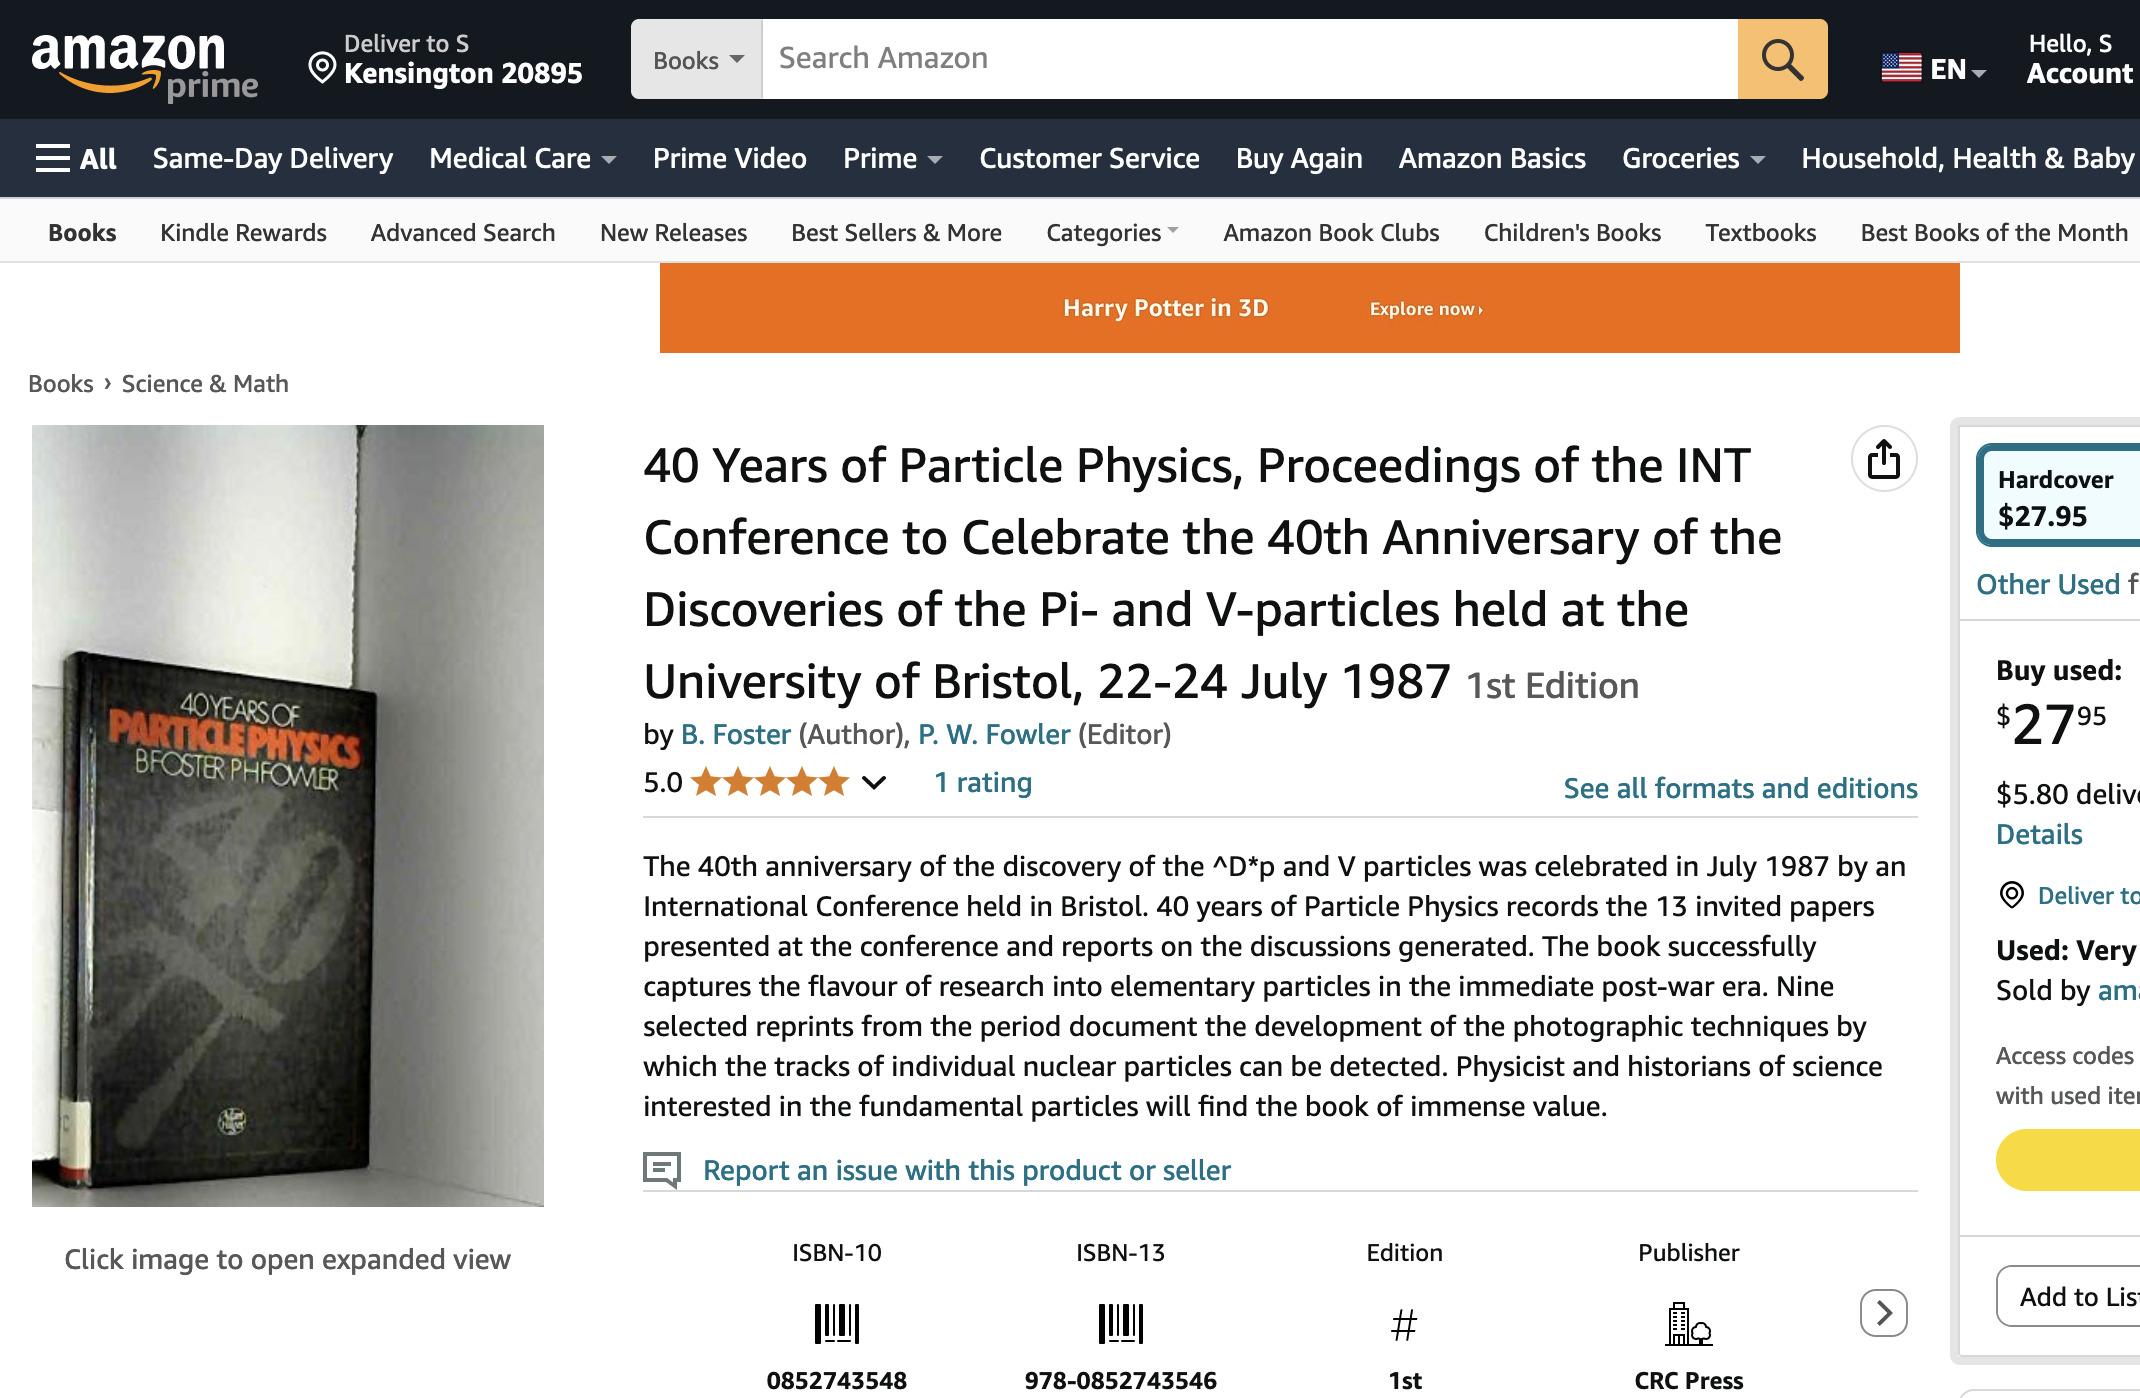This screenshot has width=2140, height=1398.
Task: Open Prime Video
Action: [x=729, y=158]
